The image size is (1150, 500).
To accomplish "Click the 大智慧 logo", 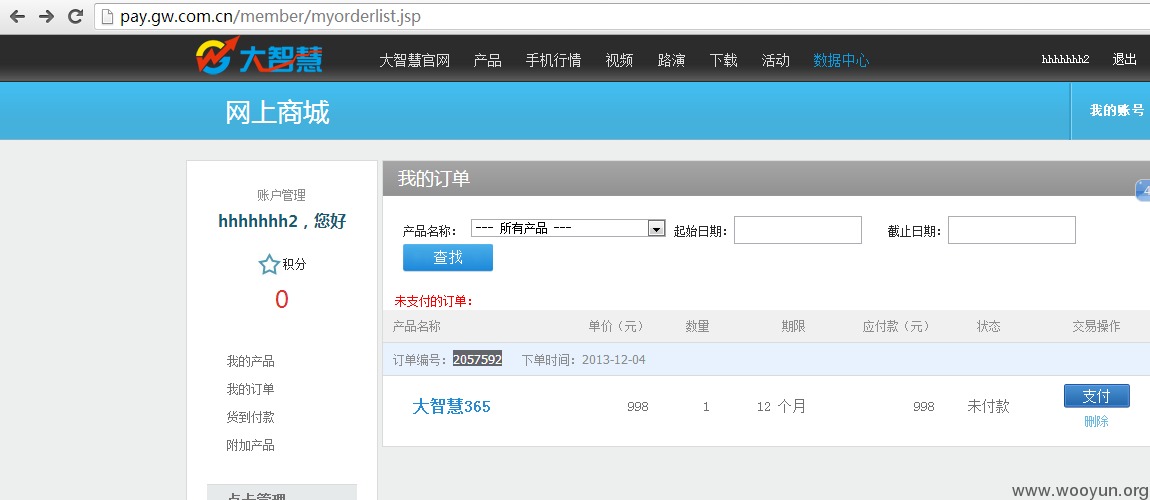I will point(259,56).
